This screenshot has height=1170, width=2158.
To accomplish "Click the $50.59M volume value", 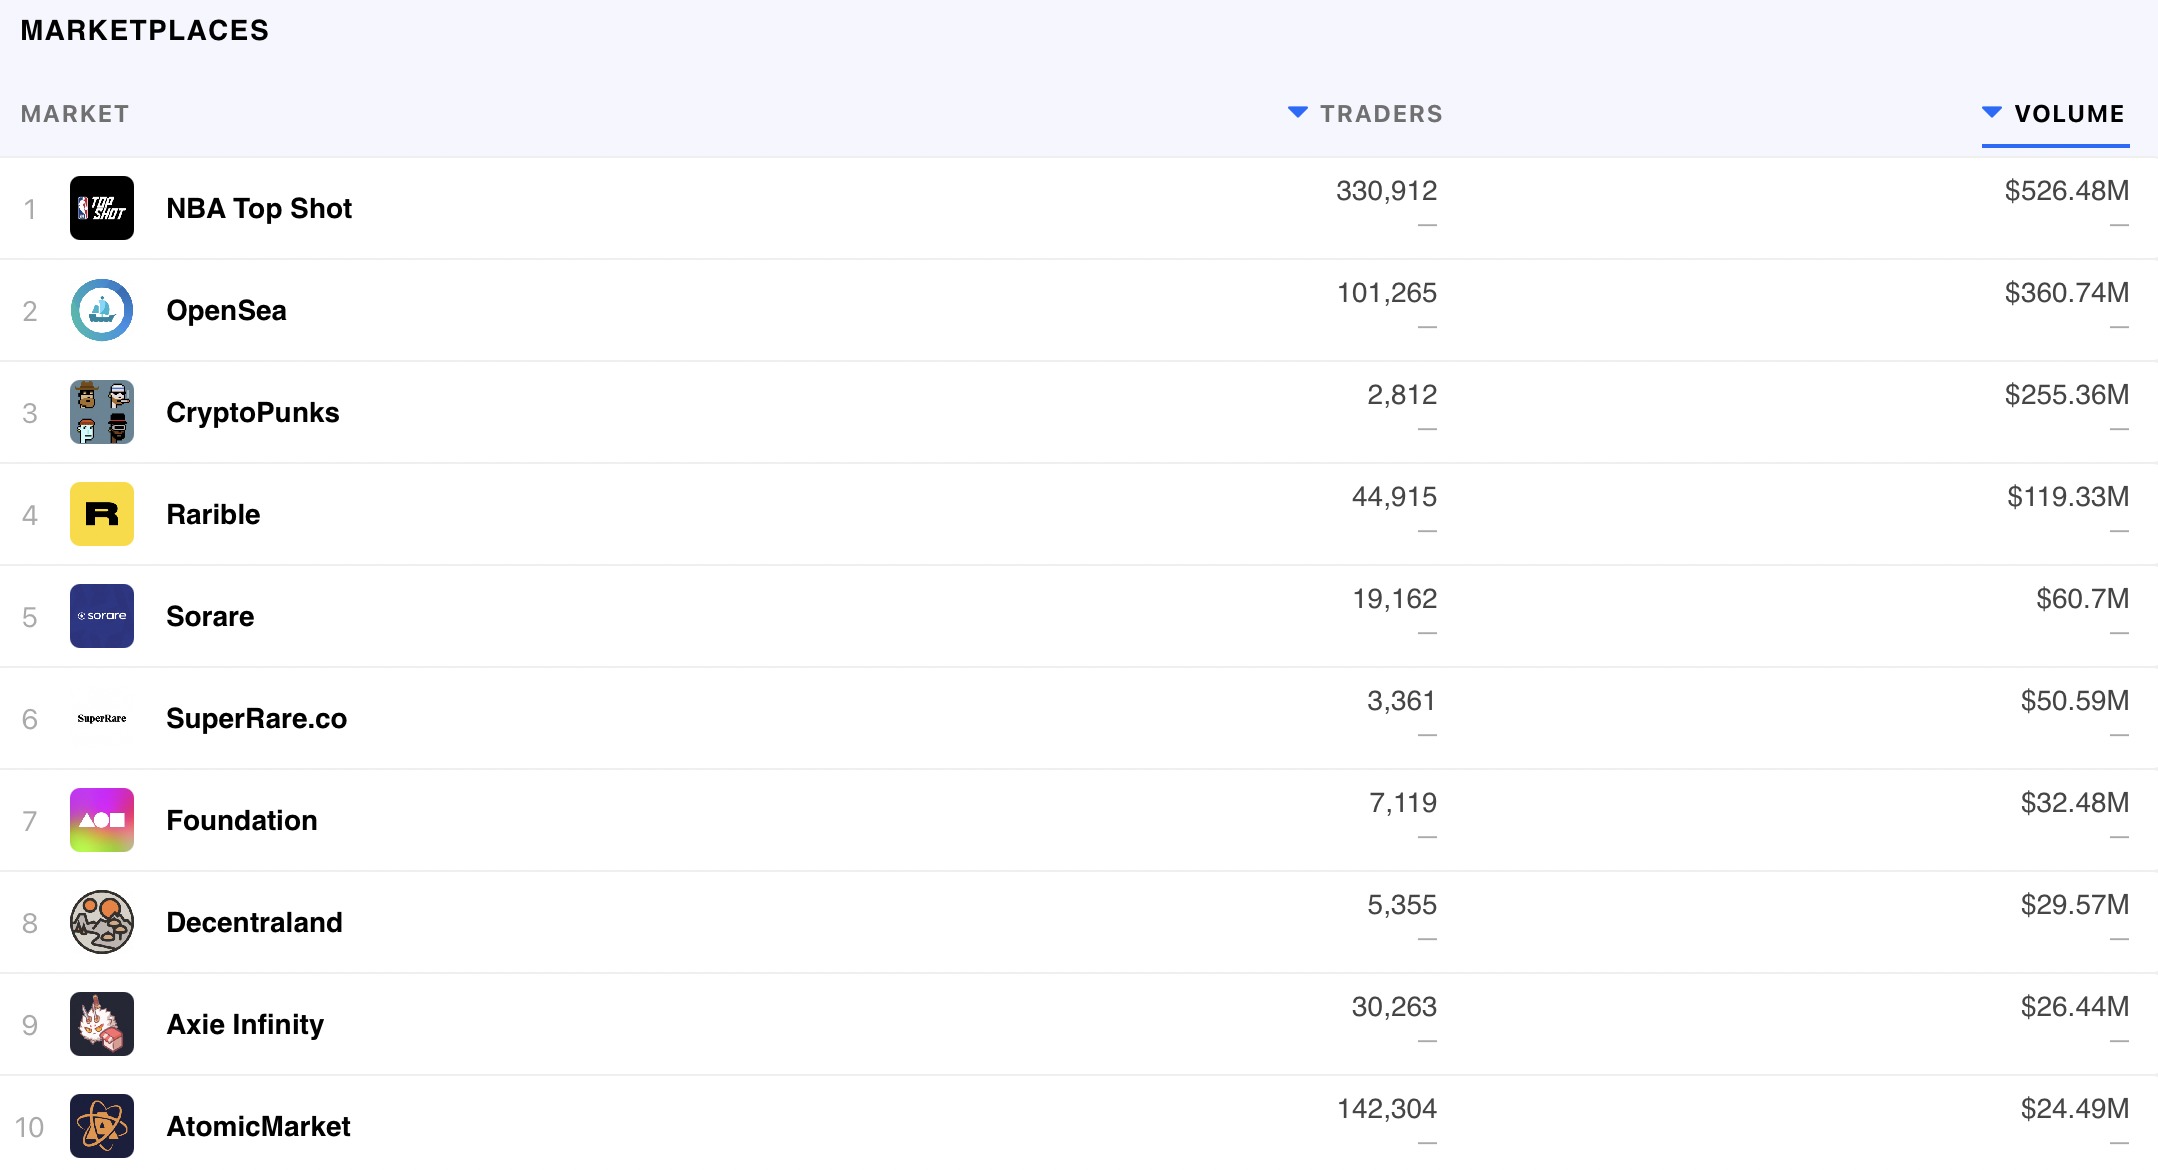I will point(2075,701).
